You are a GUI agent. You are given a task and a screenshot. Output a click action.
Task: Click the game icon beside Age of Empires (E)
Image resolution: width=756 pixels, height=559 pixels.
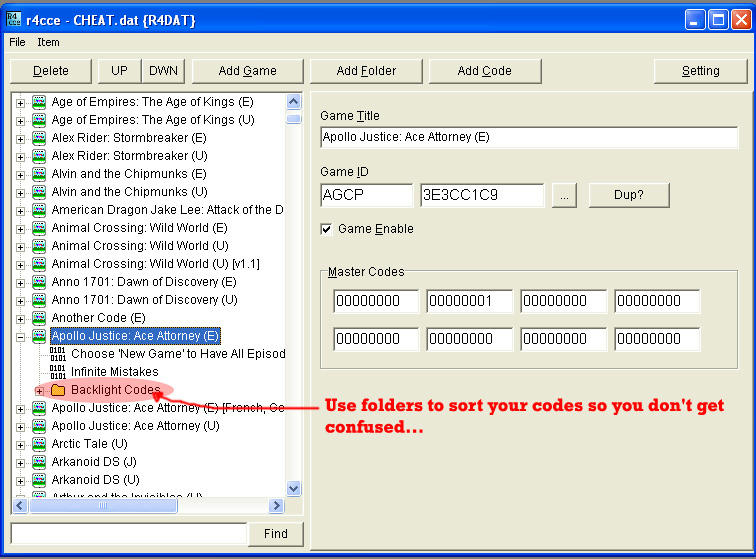39,102
